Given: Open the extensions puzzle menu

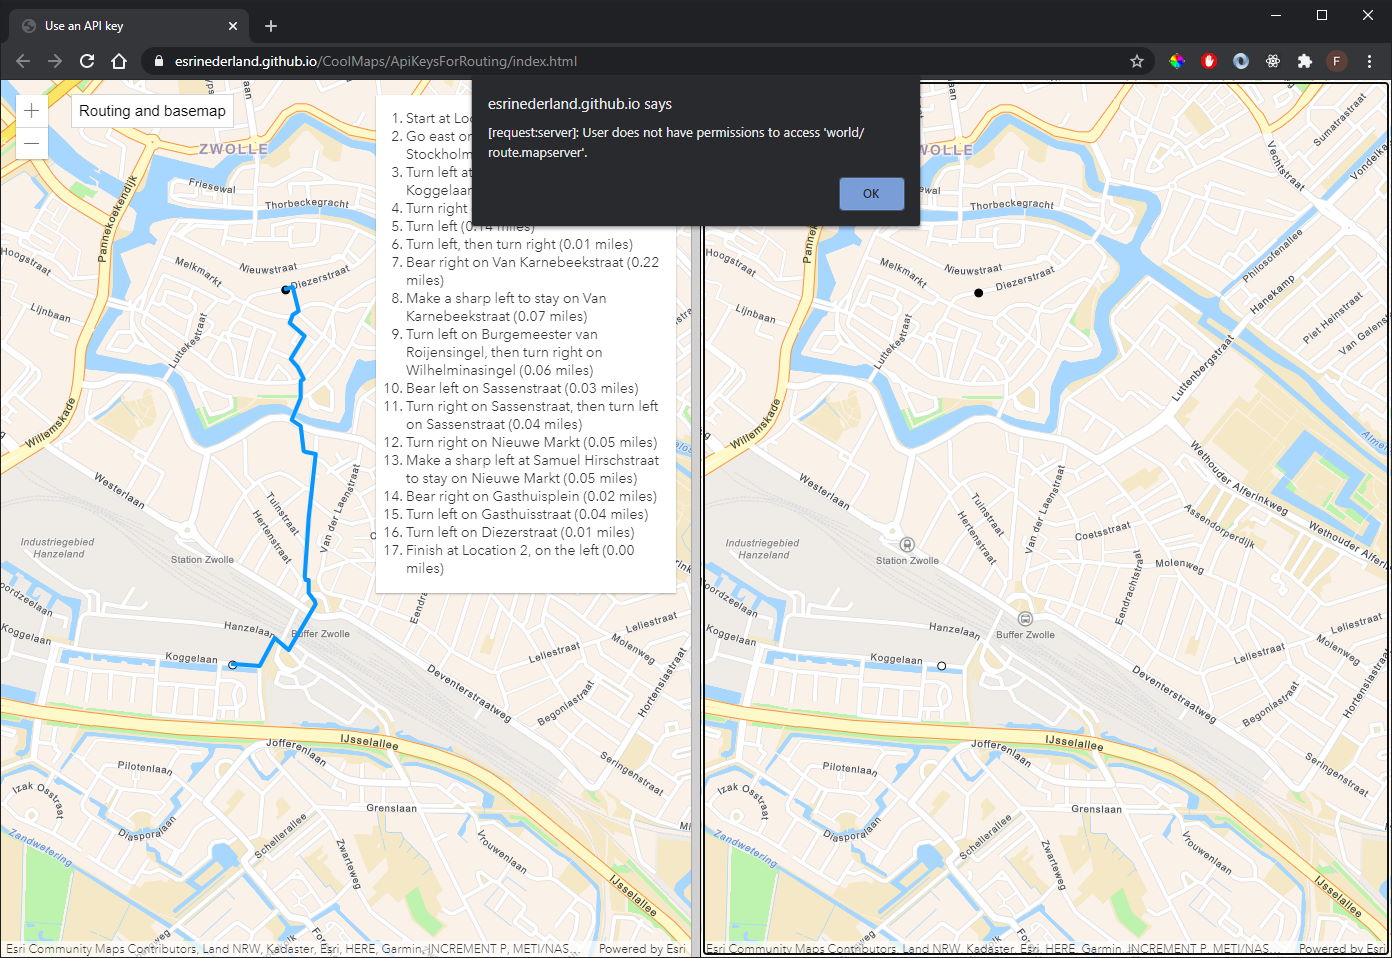Looking at the screenshot, I should click(x=1305, y=61).
